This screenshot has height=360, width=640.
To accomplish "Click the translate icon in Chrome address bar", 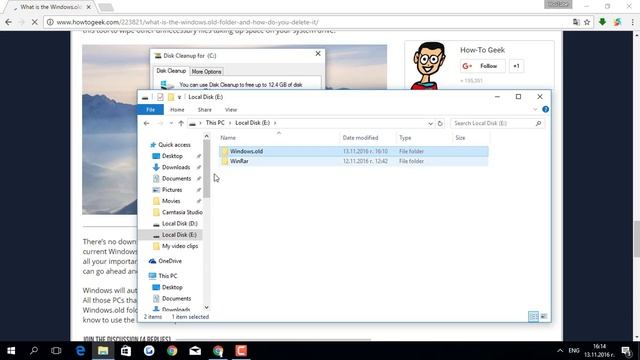I will point(576,22).
